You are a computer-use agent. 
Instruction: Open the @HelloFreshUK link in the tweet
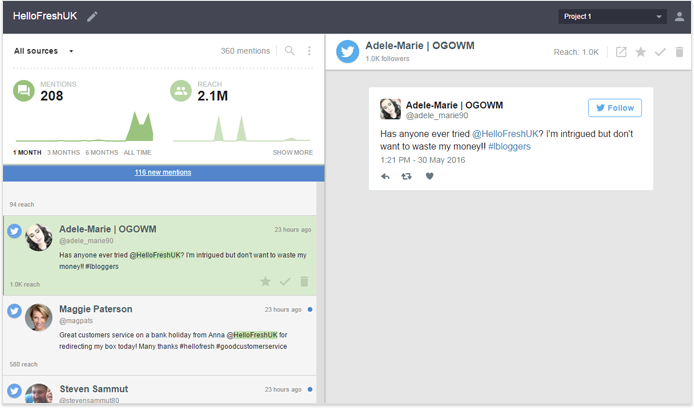505,134
